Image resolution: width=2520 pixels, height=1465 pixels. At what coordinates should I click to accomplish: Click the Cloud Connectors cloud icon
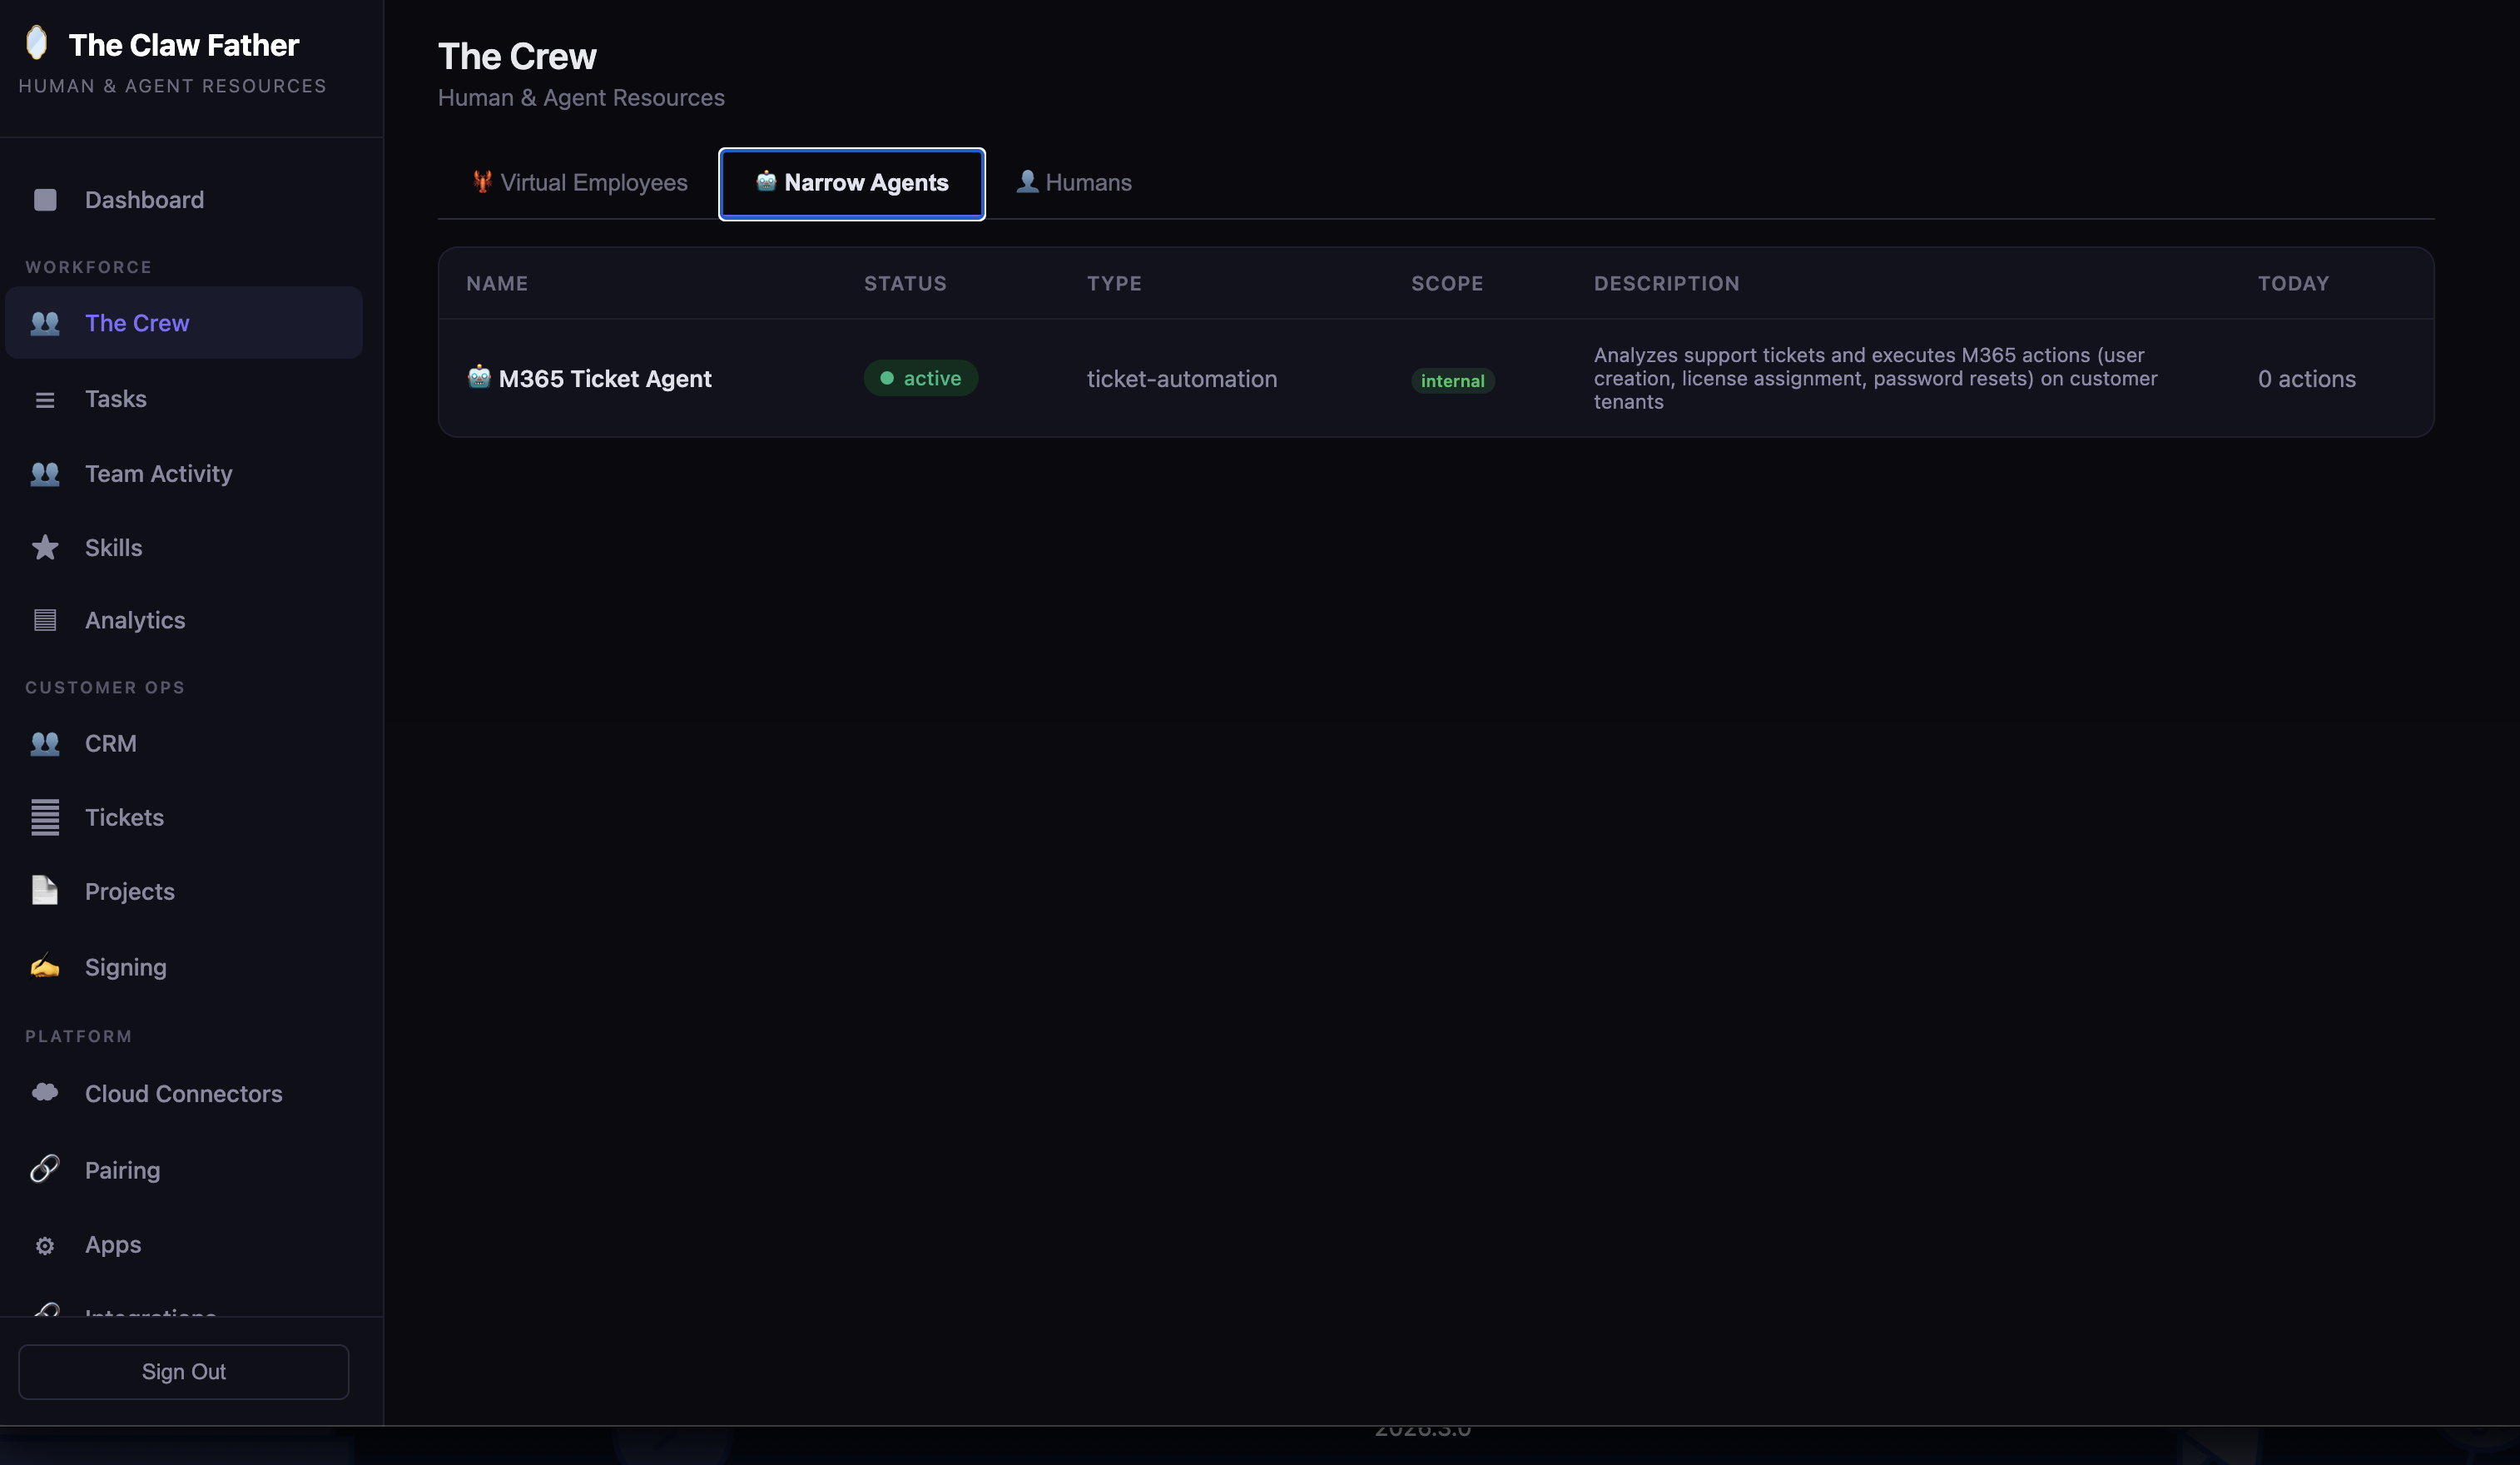click(45, 1093)
